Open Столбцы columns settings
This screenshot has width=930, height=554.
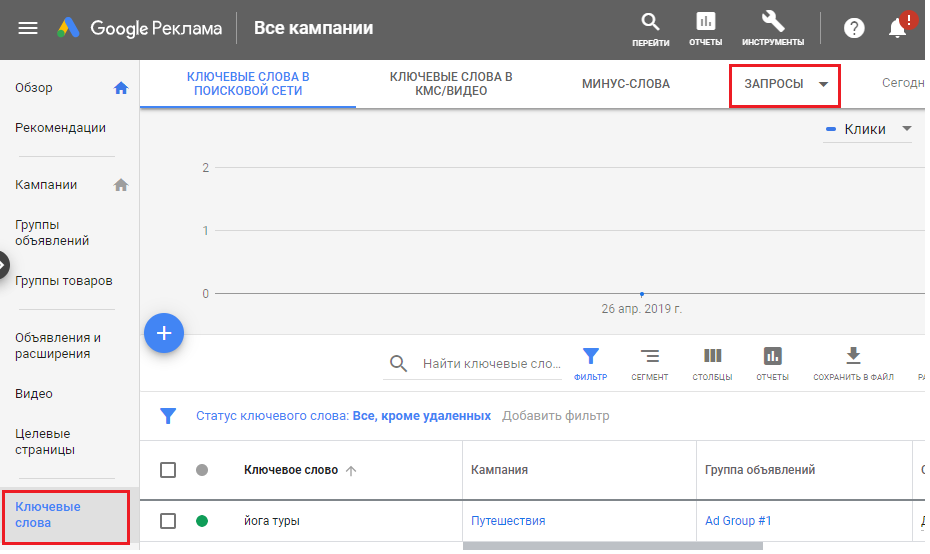pos(712,357)
